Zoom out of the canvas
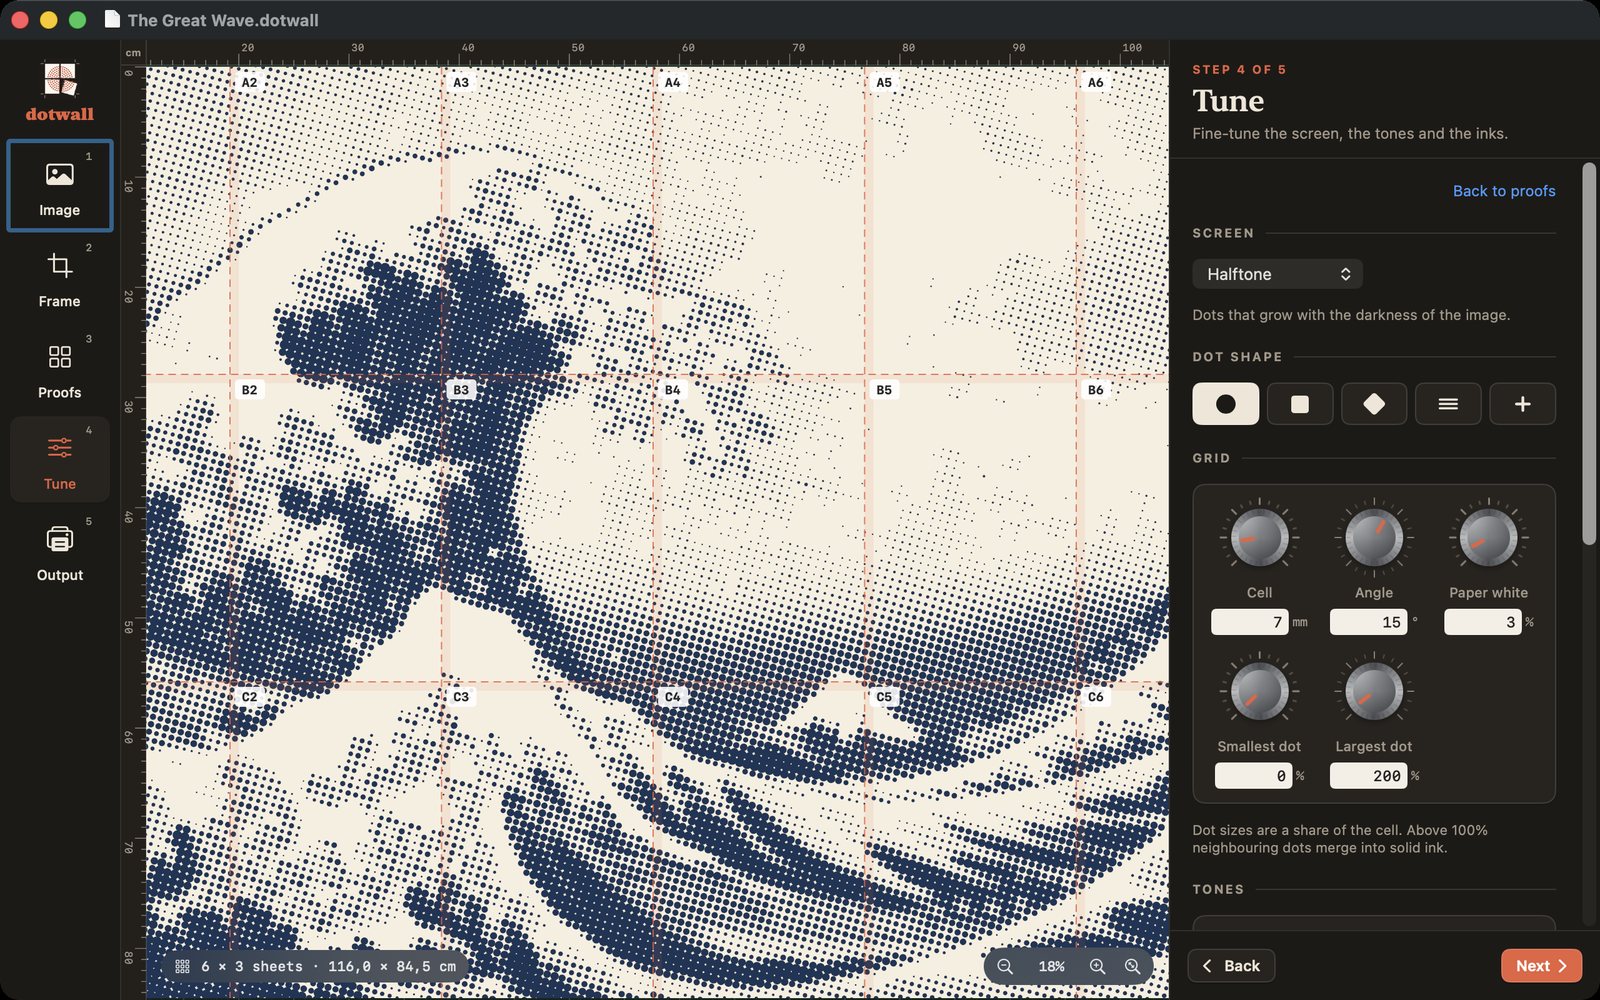1600x1000 pixels. click(x=1005, y=967)
